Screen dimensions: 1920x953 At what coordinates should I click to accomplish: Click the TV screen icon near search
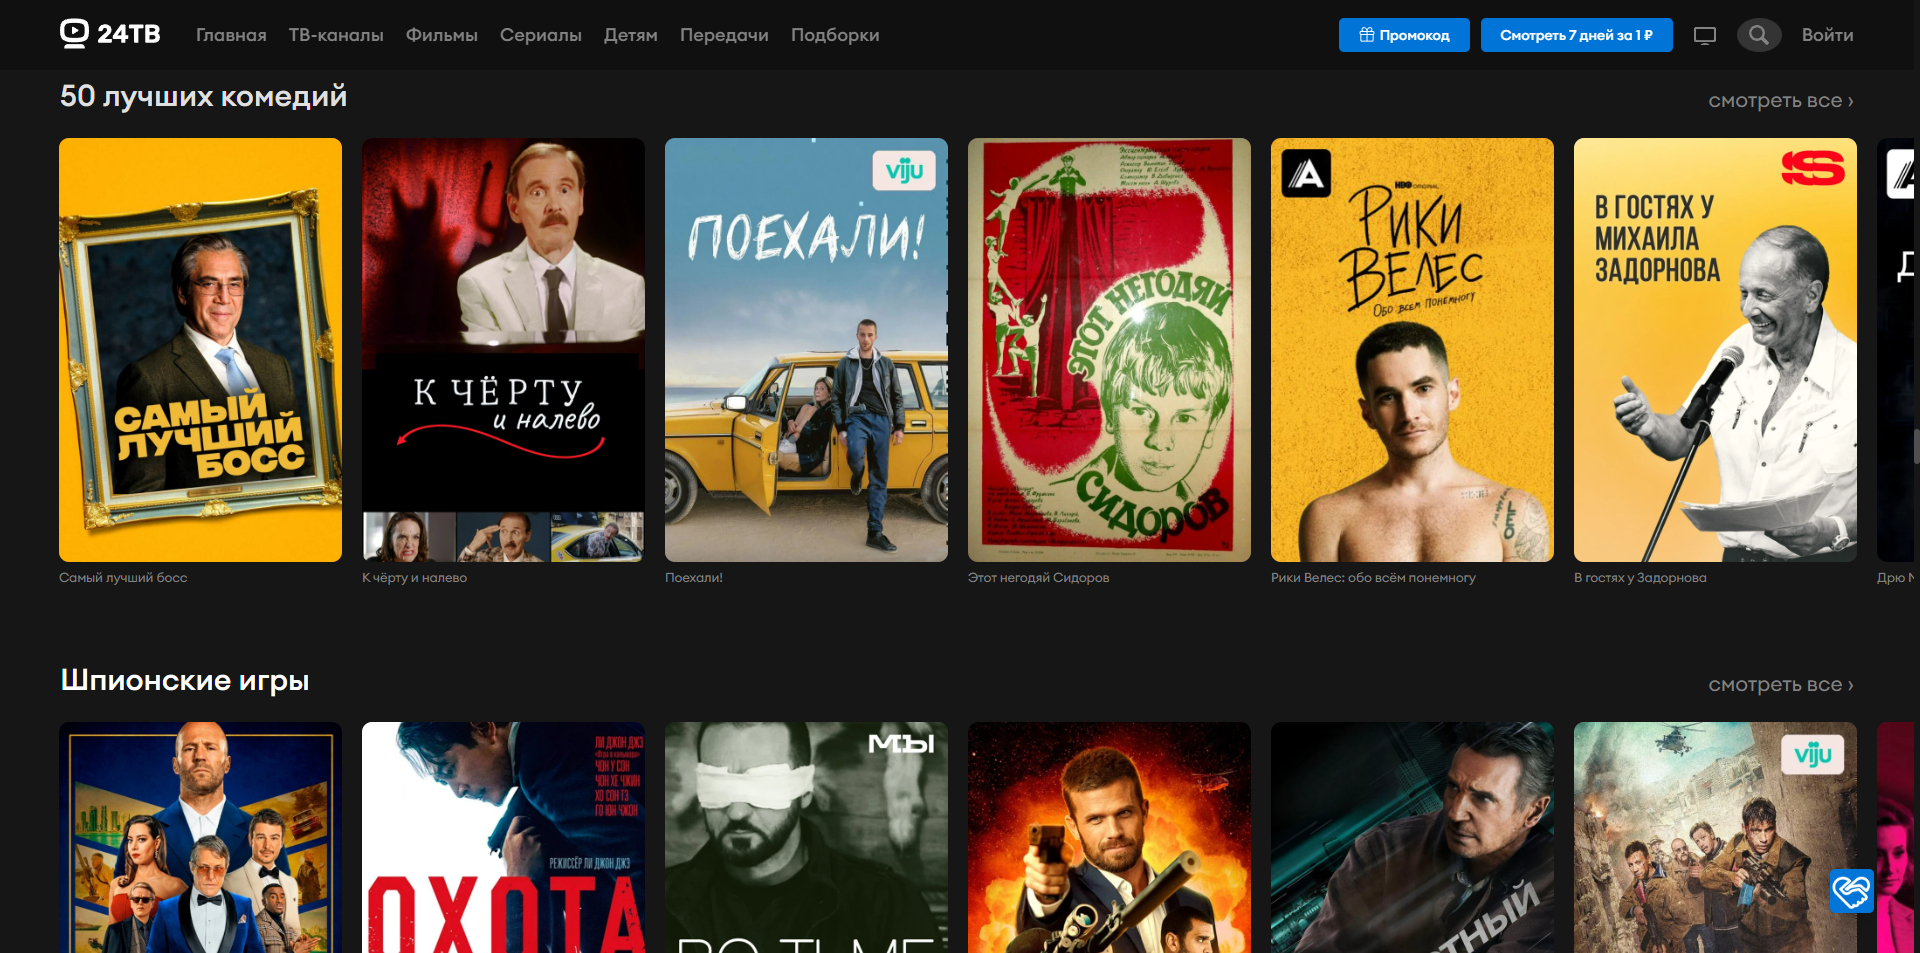(x=1705, y=34)
